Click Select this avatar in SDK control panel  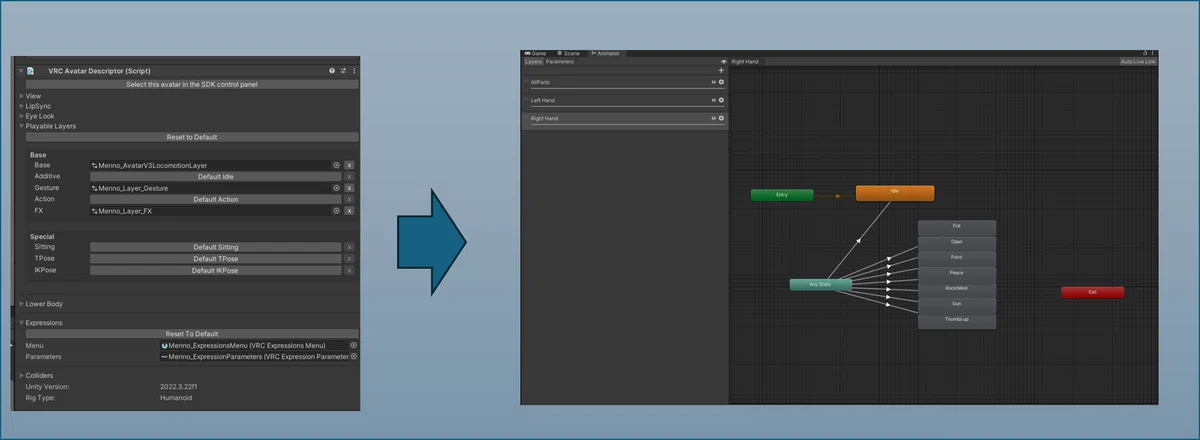pos(192,85)
